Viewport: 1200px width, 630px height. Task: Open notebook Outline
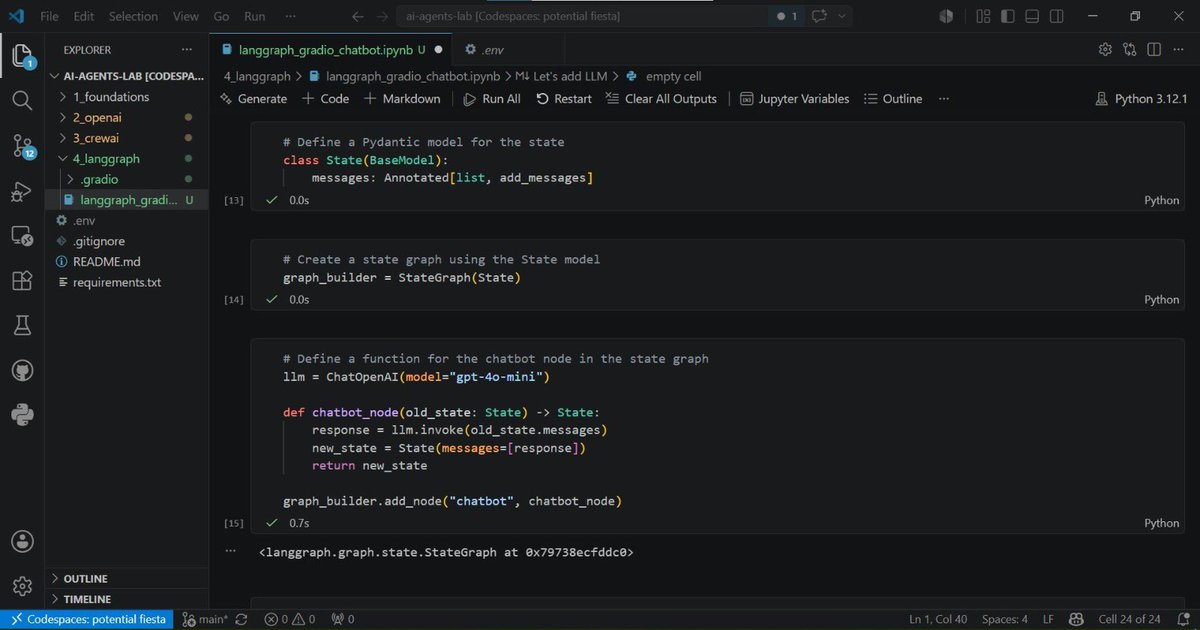pos(893,99)
